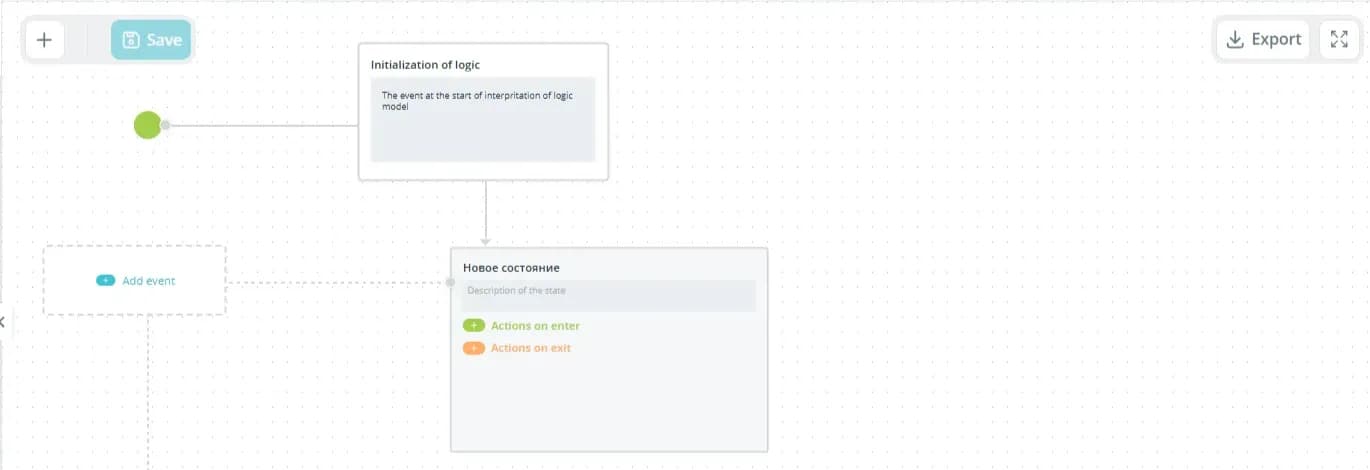1370x470 pixels.
Task: Select the Новое состояние state title
Action: [511, 268]
